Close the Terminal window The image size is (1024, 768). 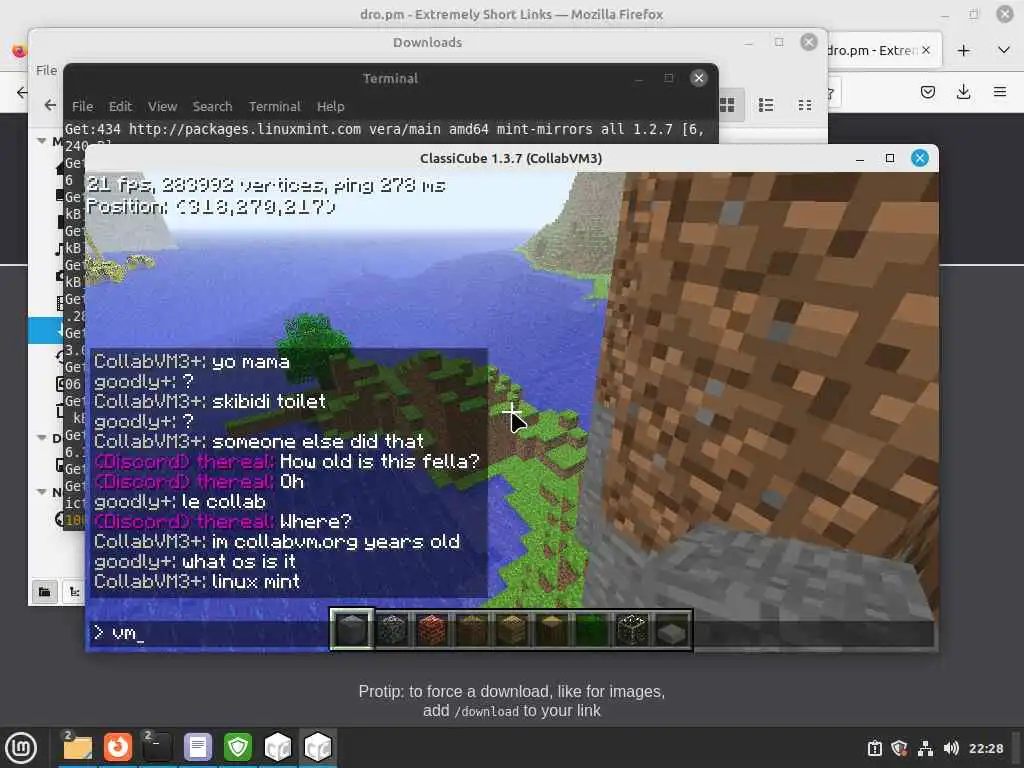pos(698,78)
